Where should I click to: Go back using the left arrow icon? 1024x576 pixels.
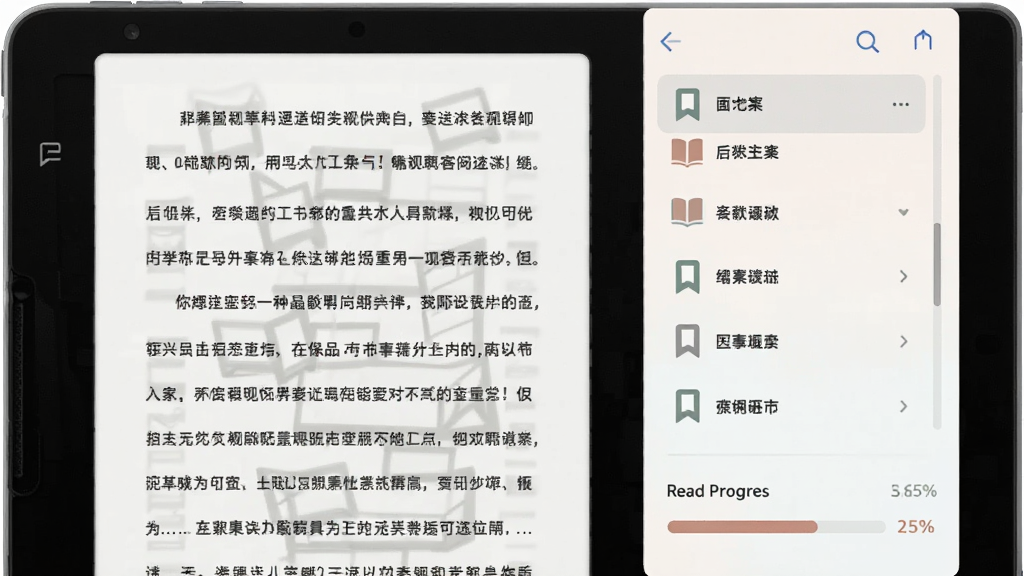671,42
